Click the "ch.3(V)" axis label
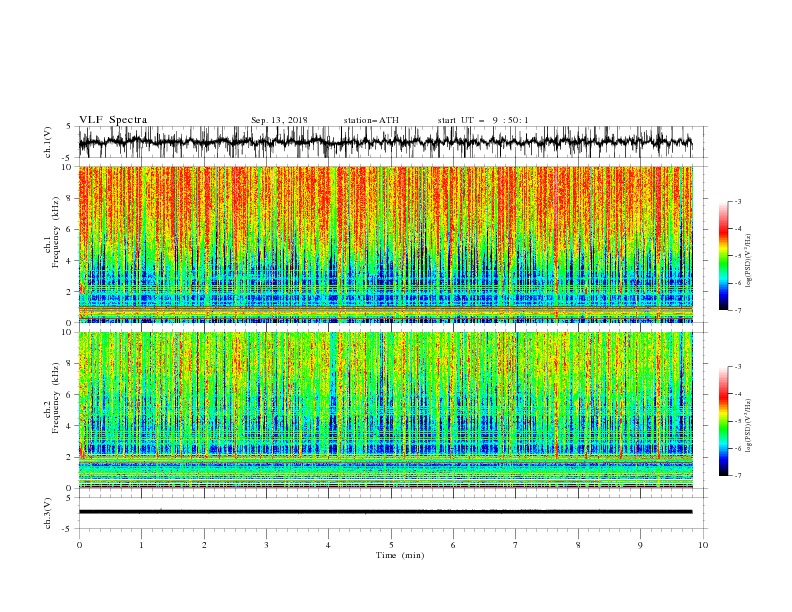 pyautogui.click(x=48, y=513)
